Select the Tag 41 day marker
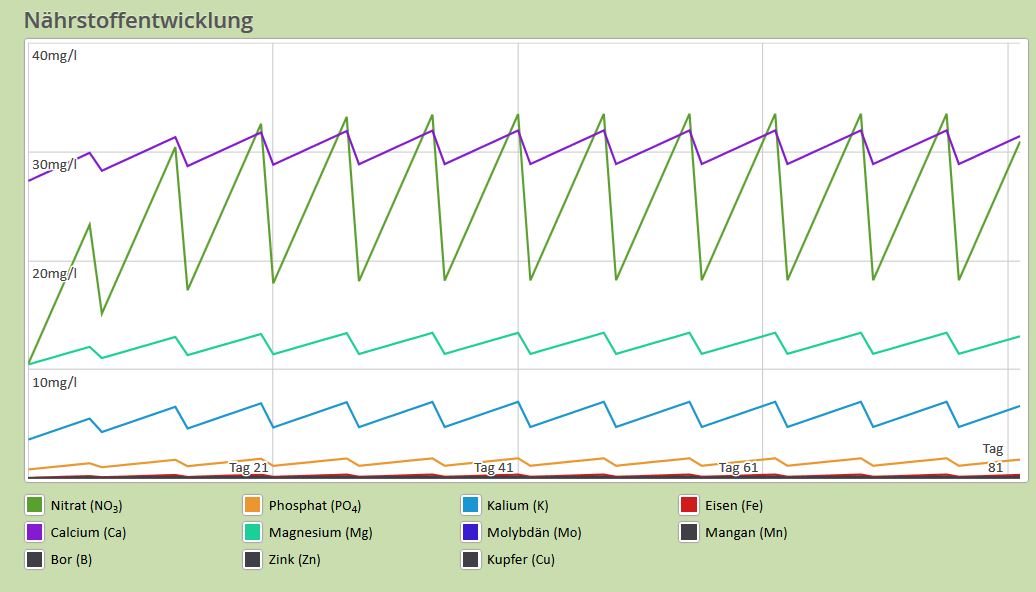Image resolution: width=1036 pixels, height=592 pixels. 494,468
